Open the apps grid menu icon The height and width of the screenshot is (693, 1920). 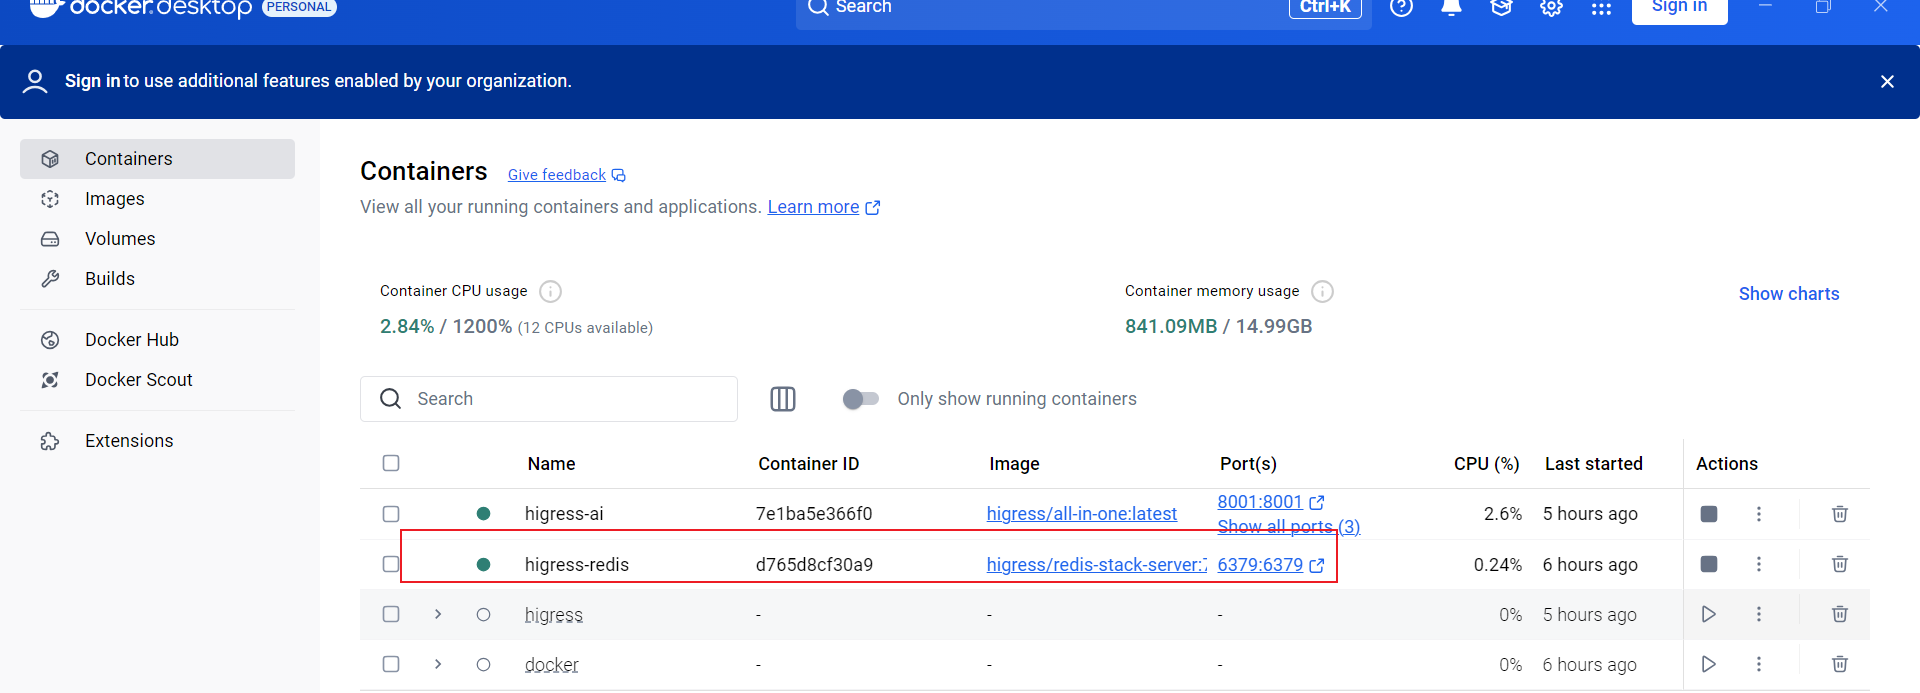click(1601, 8)
